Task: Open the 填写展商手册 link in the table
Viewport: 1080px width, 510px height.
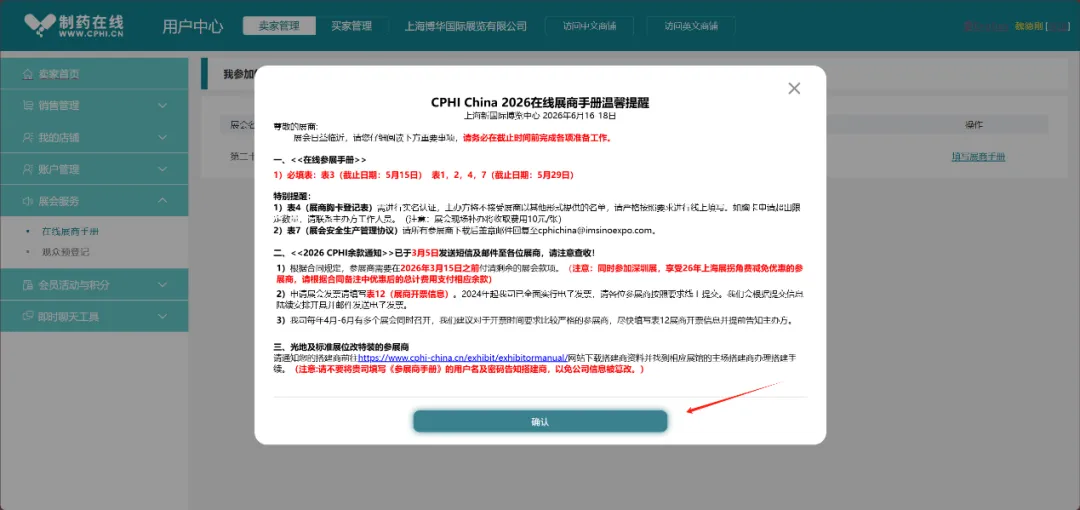Action: (978, 156)
